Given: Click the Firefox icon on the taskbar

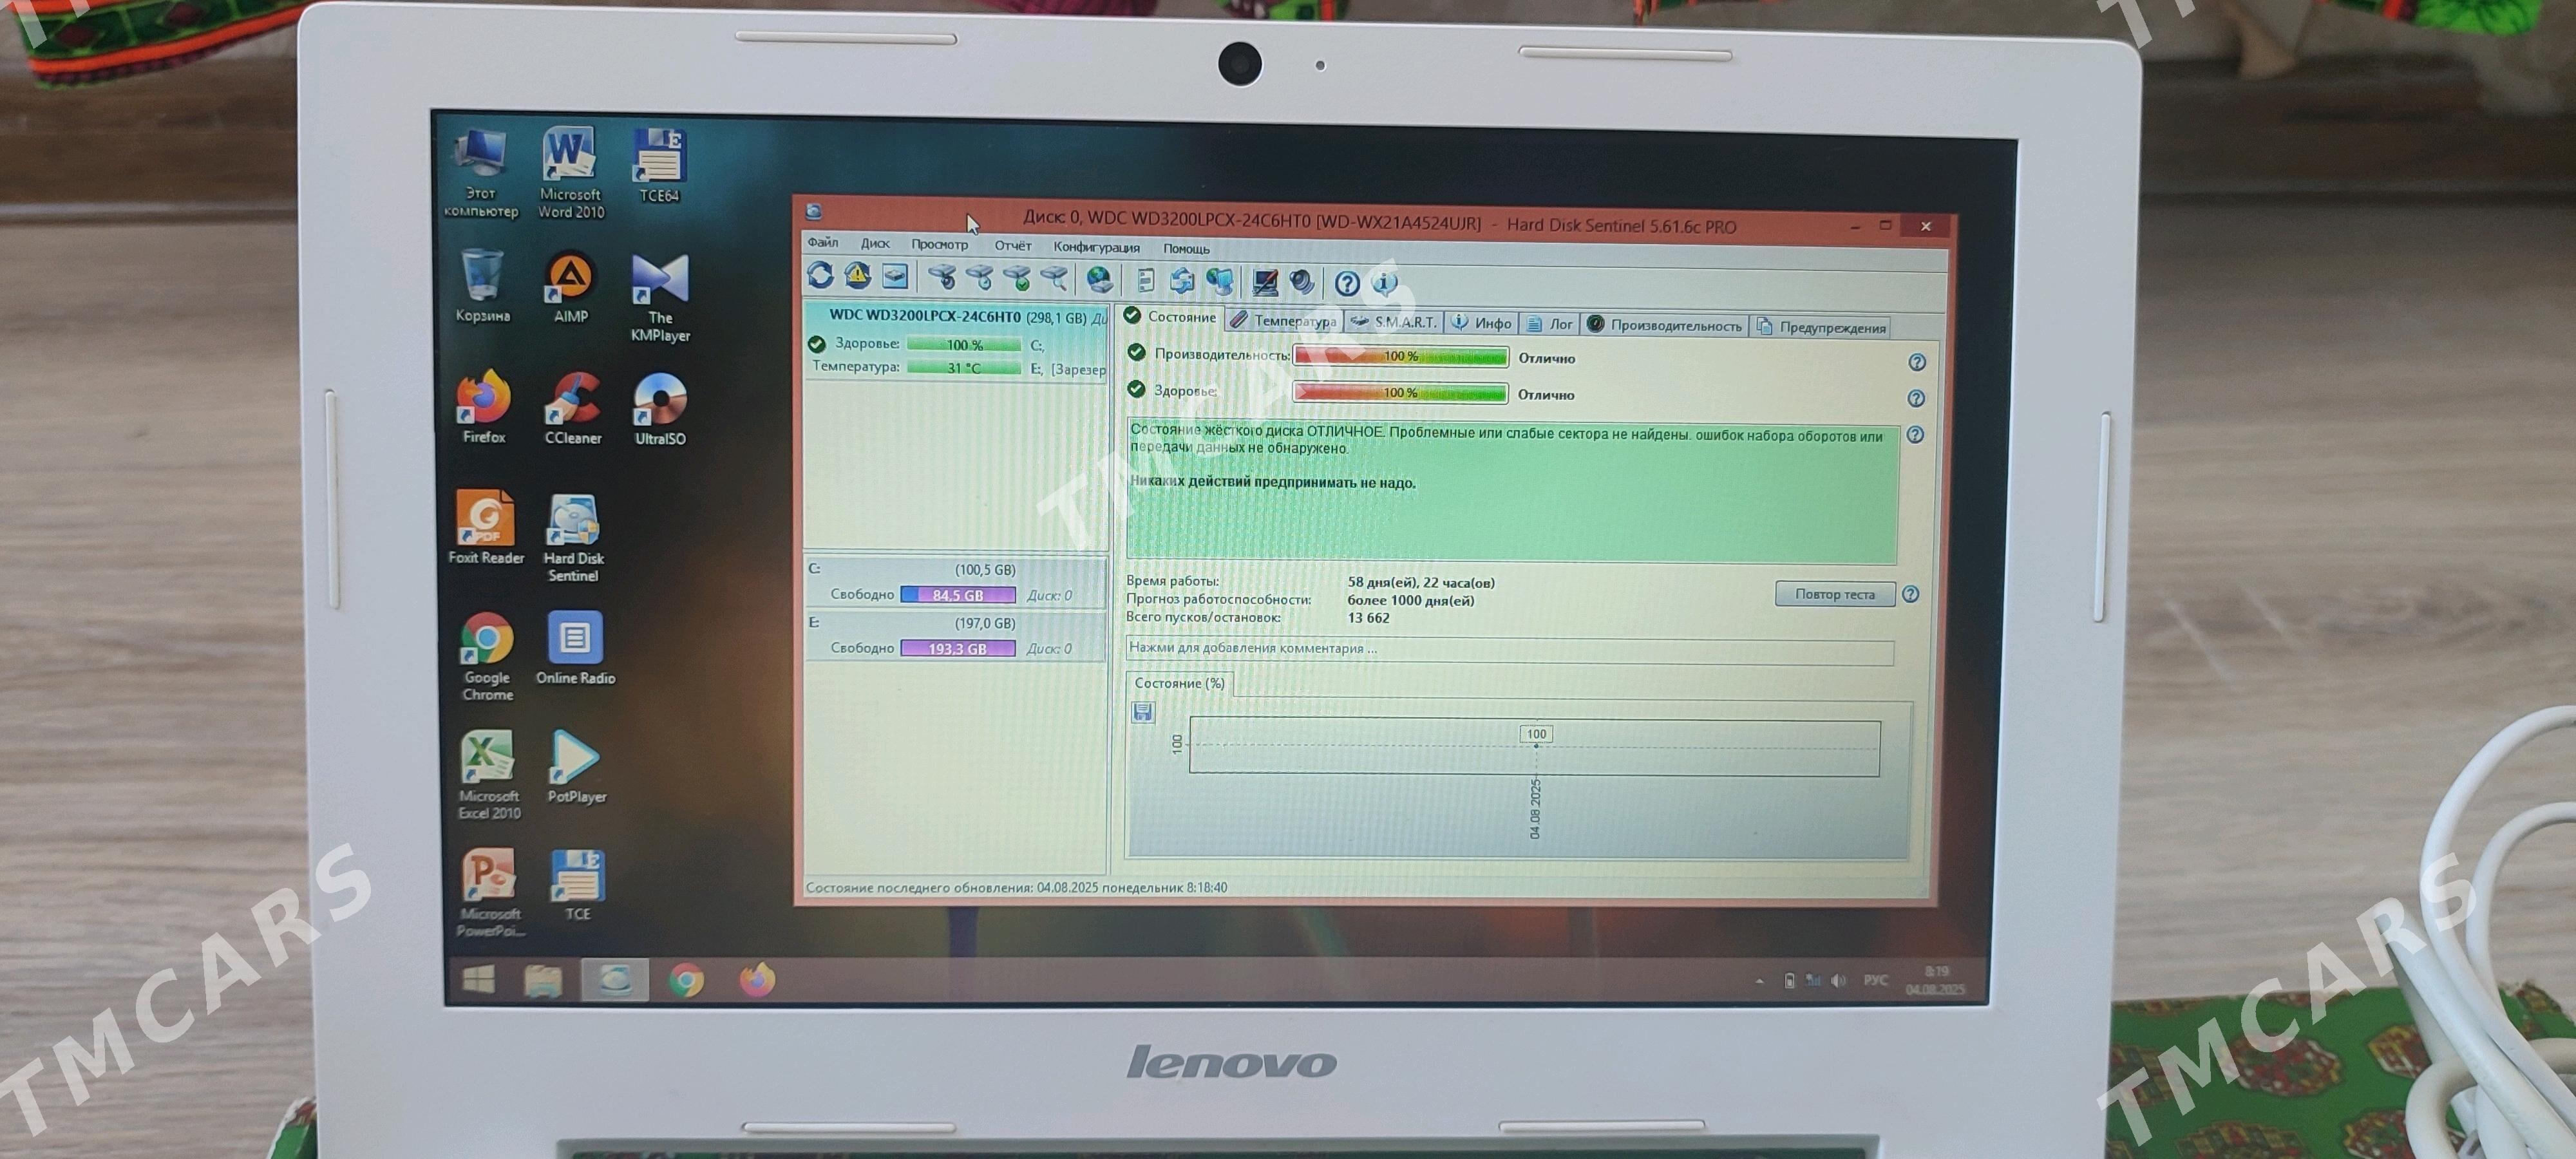Looking at the screenshot, I should [x=757, y=980].
